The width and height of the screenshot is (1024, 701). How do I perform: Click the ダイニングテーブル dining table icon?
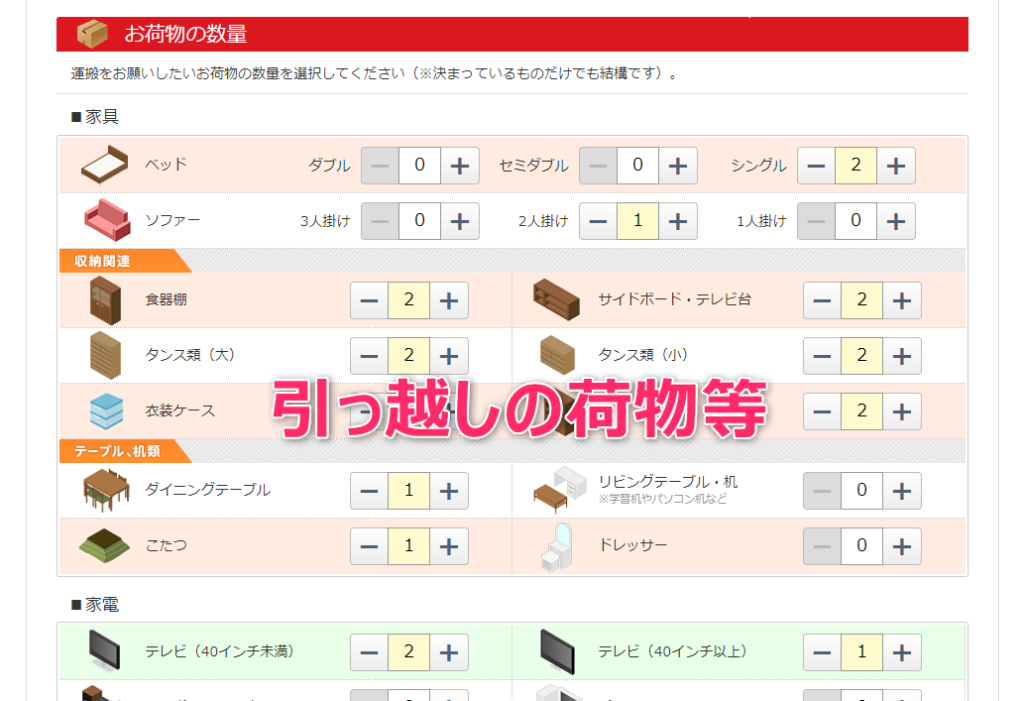coord(106,490)
